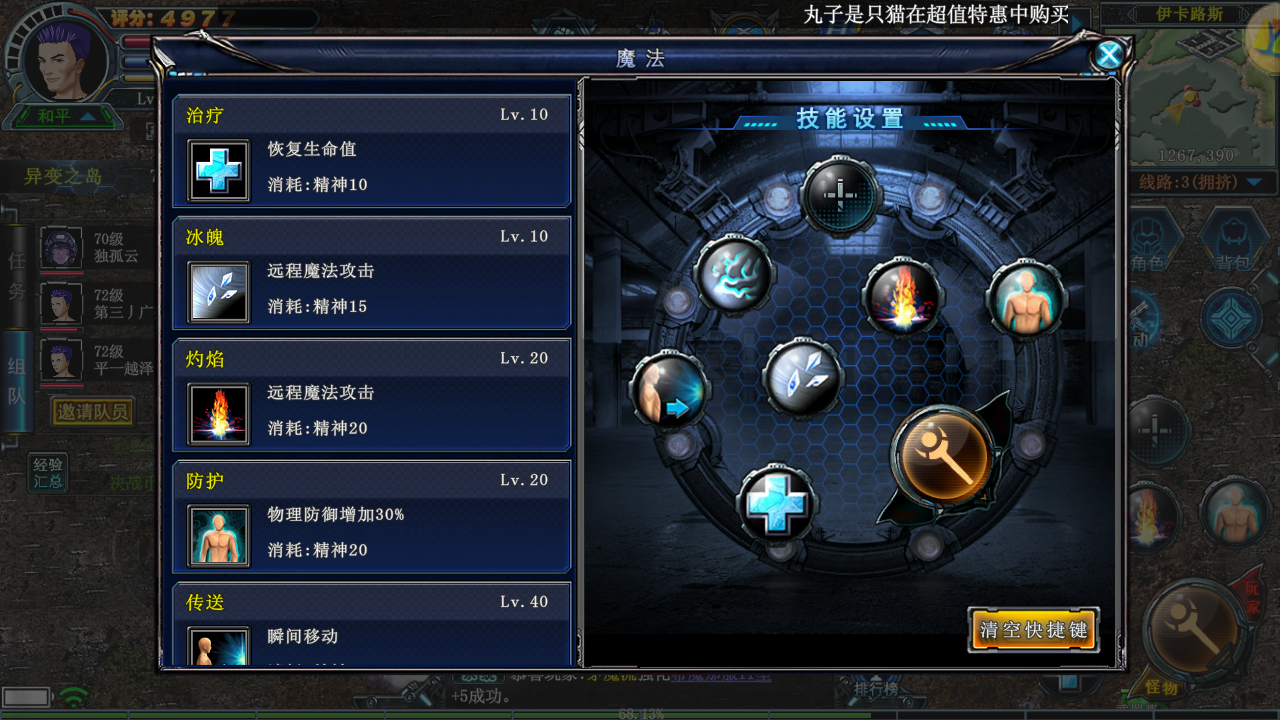The height and width of the screenshot is (720, 1280).
Task: Click the blue cross heal slot on wheel
Action: pyautogui.click(x=776, y=503)
